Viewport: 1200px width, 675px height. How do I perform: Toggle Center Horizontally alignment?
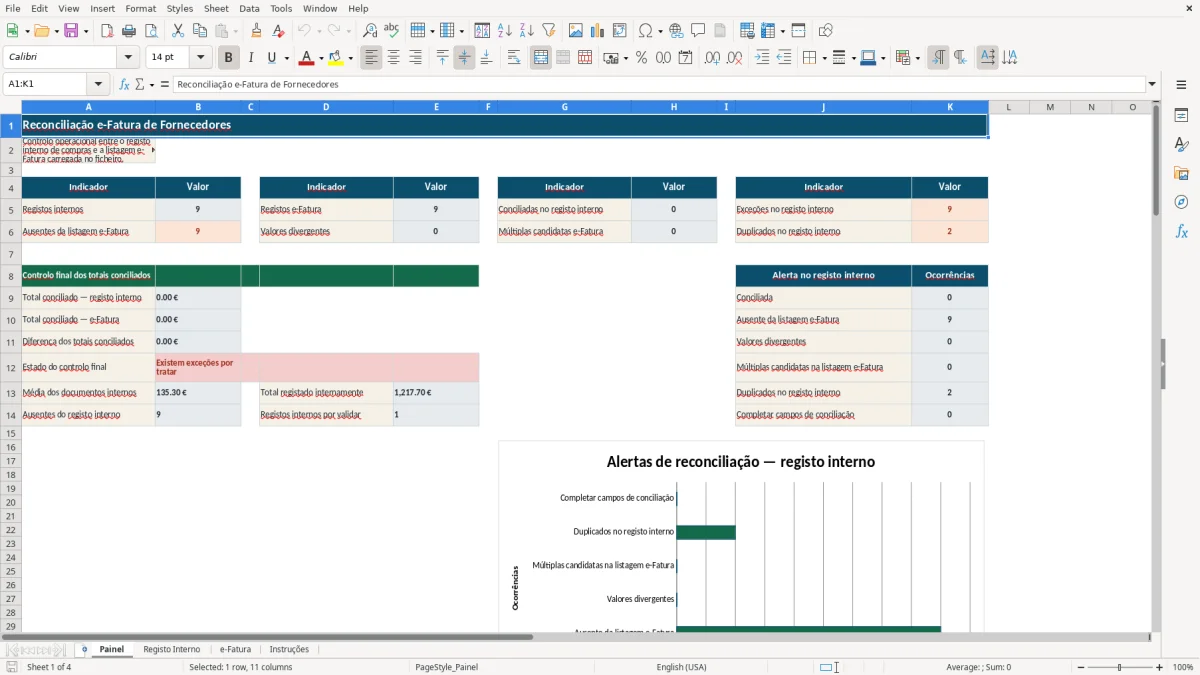(x=393, y=58)
